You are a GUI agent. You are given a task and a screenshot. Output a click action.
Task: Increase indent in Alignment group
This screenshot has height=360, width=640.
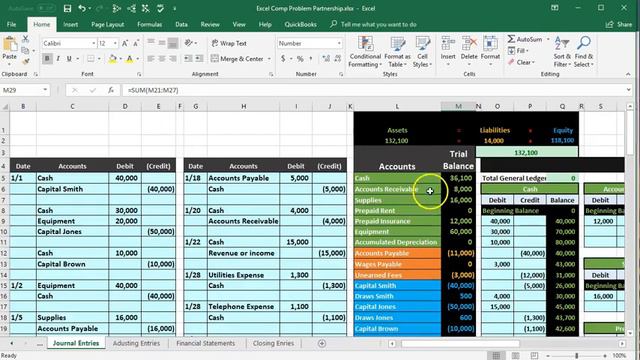199,59
